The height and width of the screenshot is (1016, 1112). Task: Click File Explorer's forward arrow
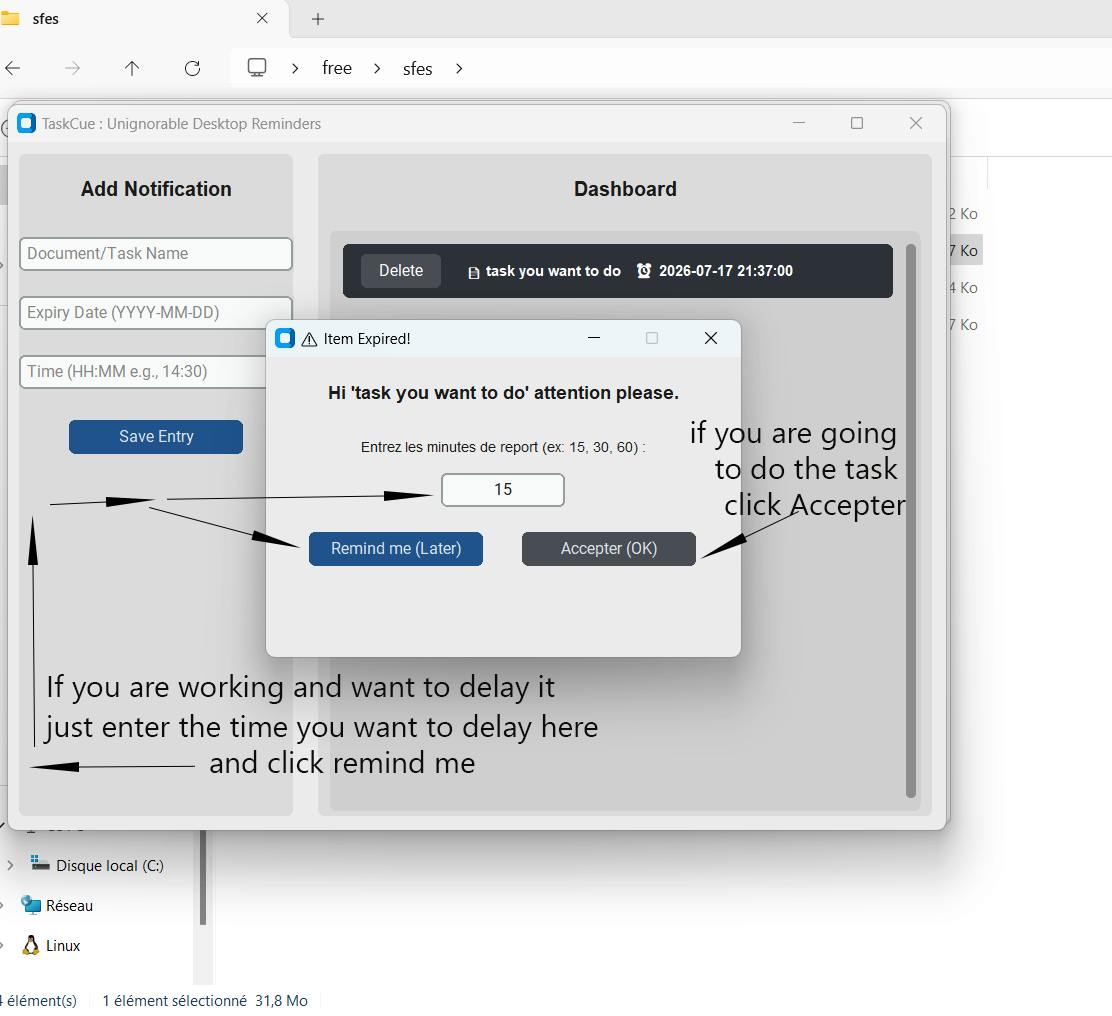[72, 68]
